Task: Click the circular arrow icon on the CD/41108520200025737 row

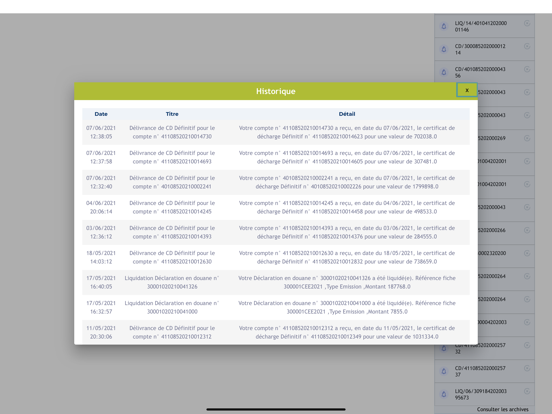Action: [527, 368]
